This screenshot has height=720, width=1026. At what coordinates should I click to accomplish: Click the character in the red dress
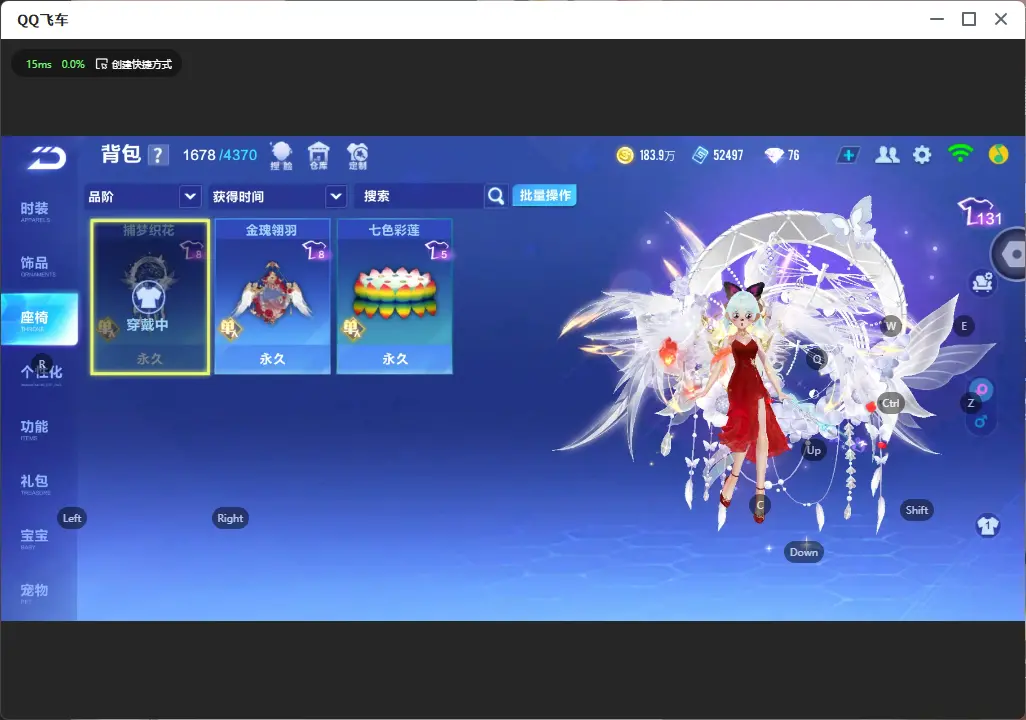pyautogui.click(x=749, y=403)
